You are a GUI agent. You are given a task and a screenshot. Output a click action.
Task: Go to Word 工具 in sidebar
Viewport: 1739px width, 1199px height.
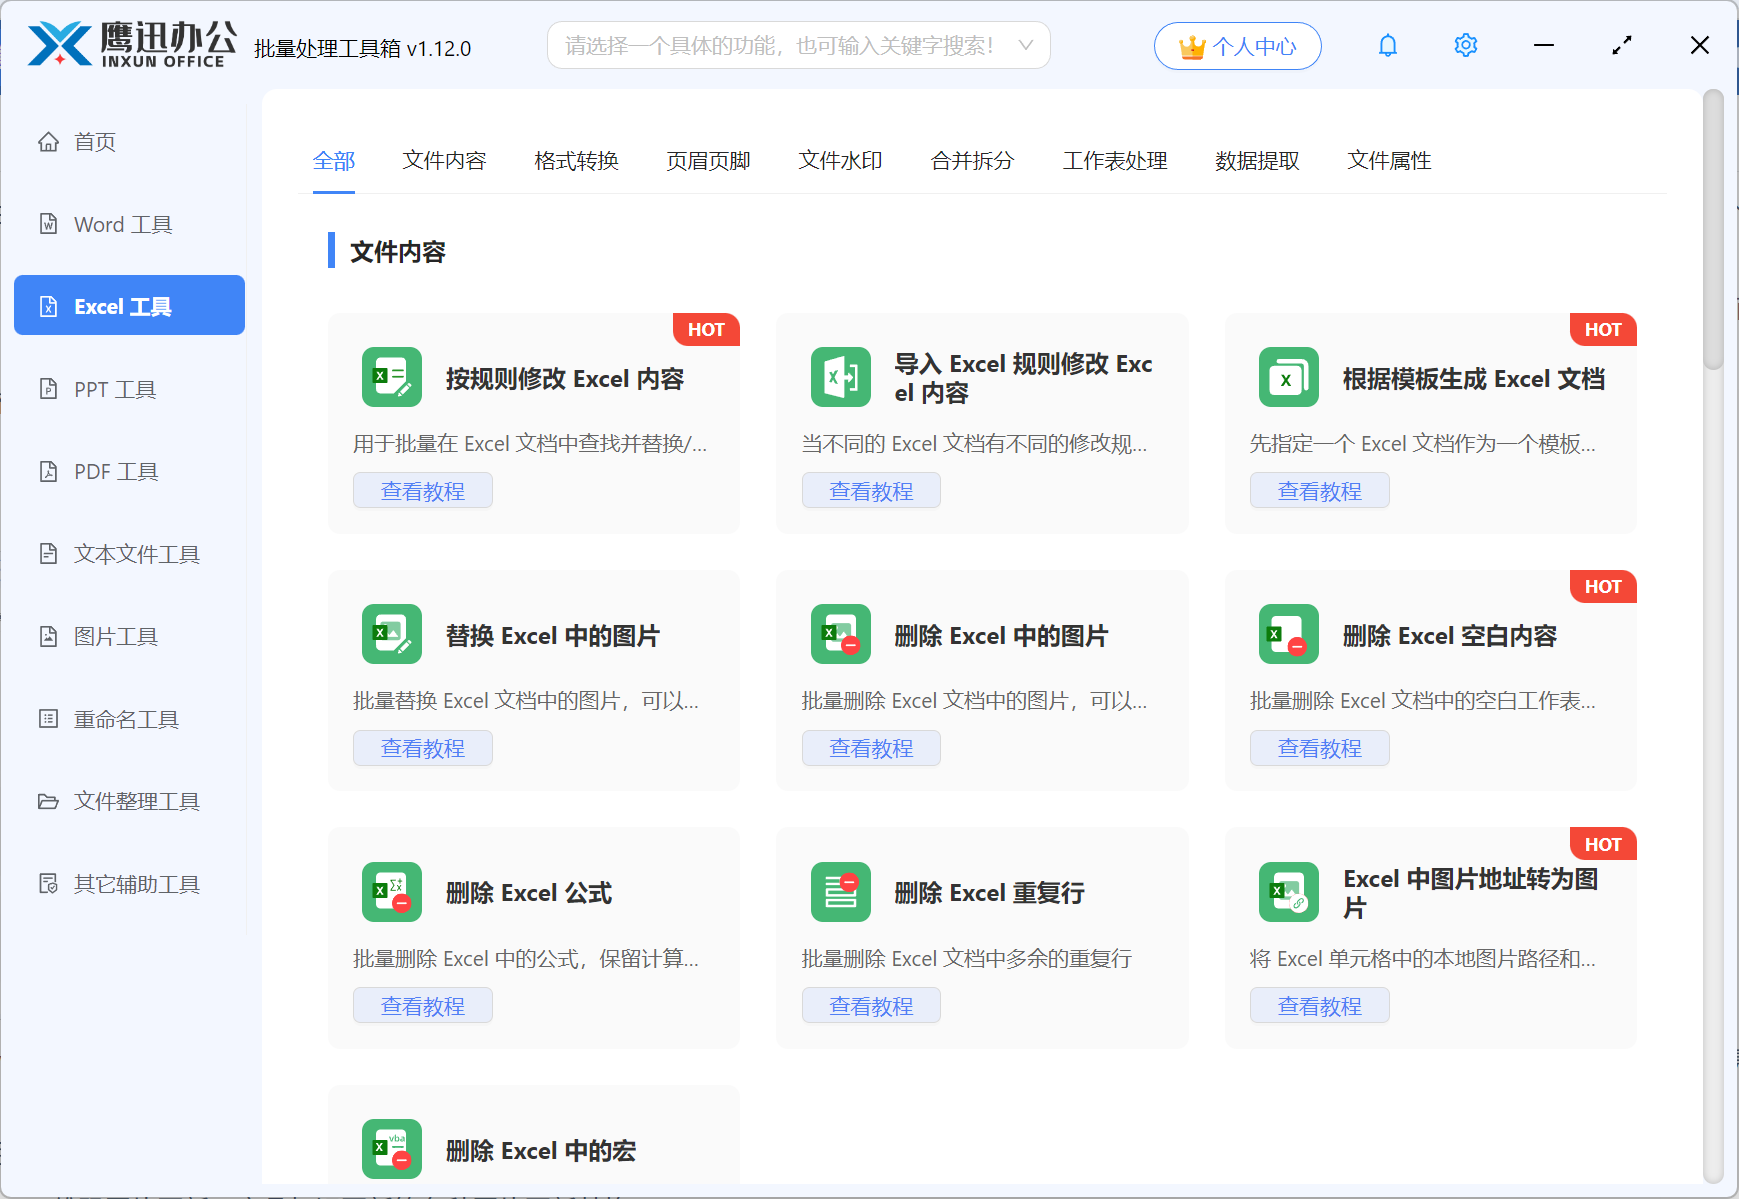click(x=122, y=224)
